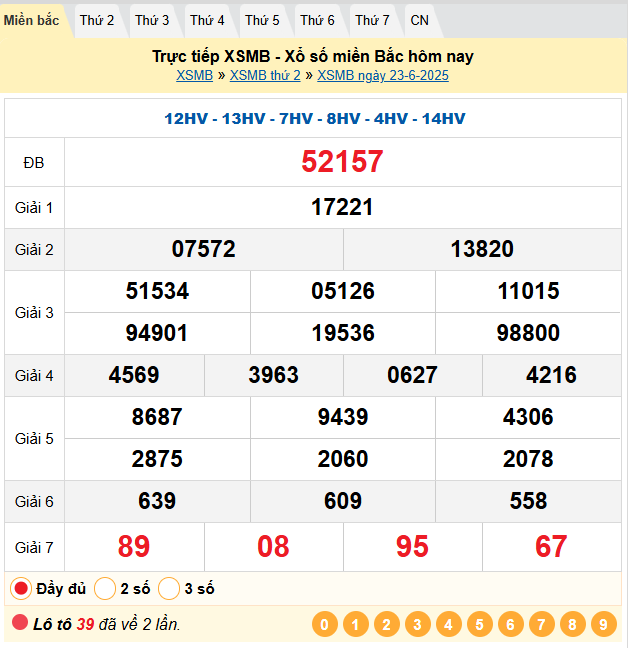Click the Giải 7 row label
This screenshot has height=648, width=628.
34,548
